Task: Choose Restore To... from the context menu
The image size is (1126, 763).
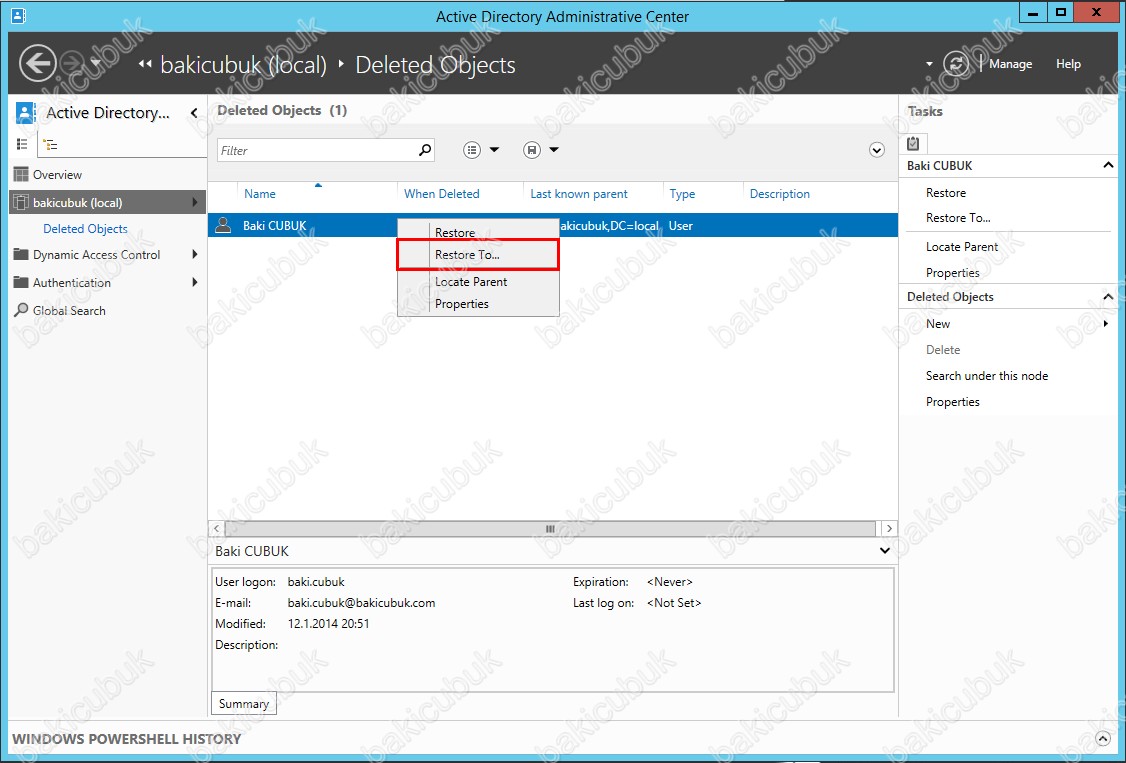Action: click(478, 254)
